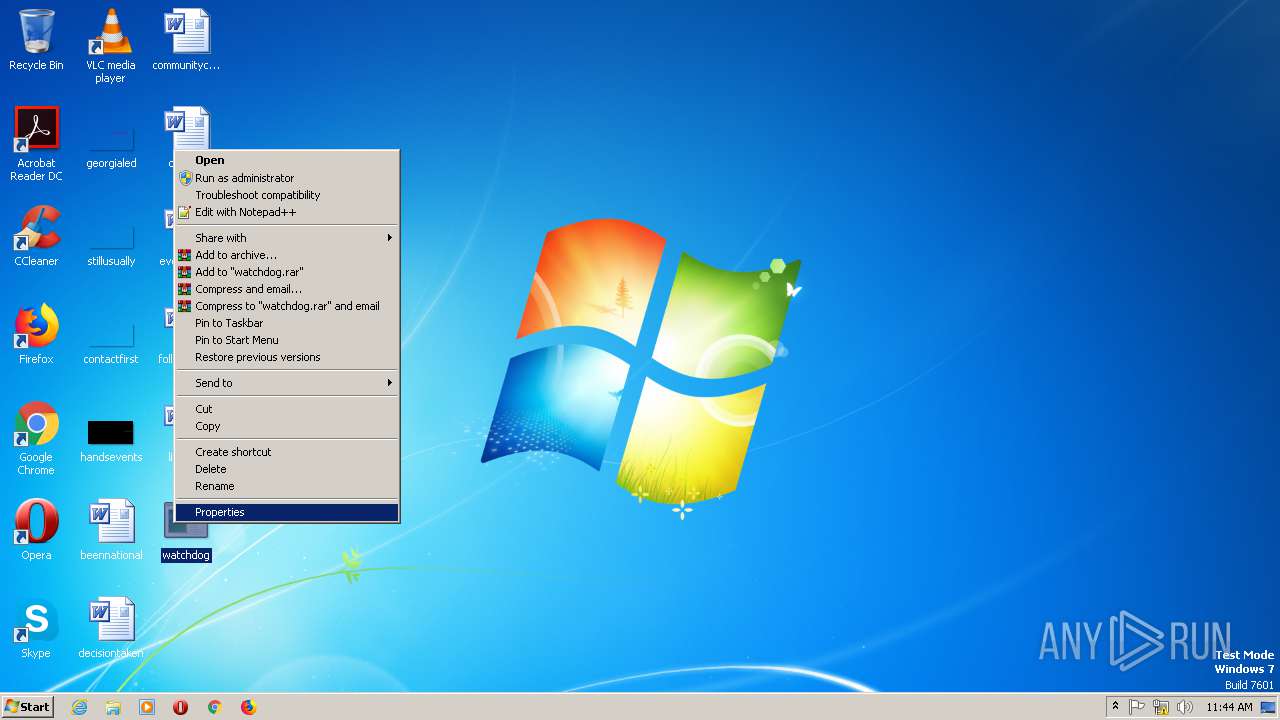Choose Edit with Notepad++
Image resolution: width=1280 pixels, height=720 pixels.
287,212
